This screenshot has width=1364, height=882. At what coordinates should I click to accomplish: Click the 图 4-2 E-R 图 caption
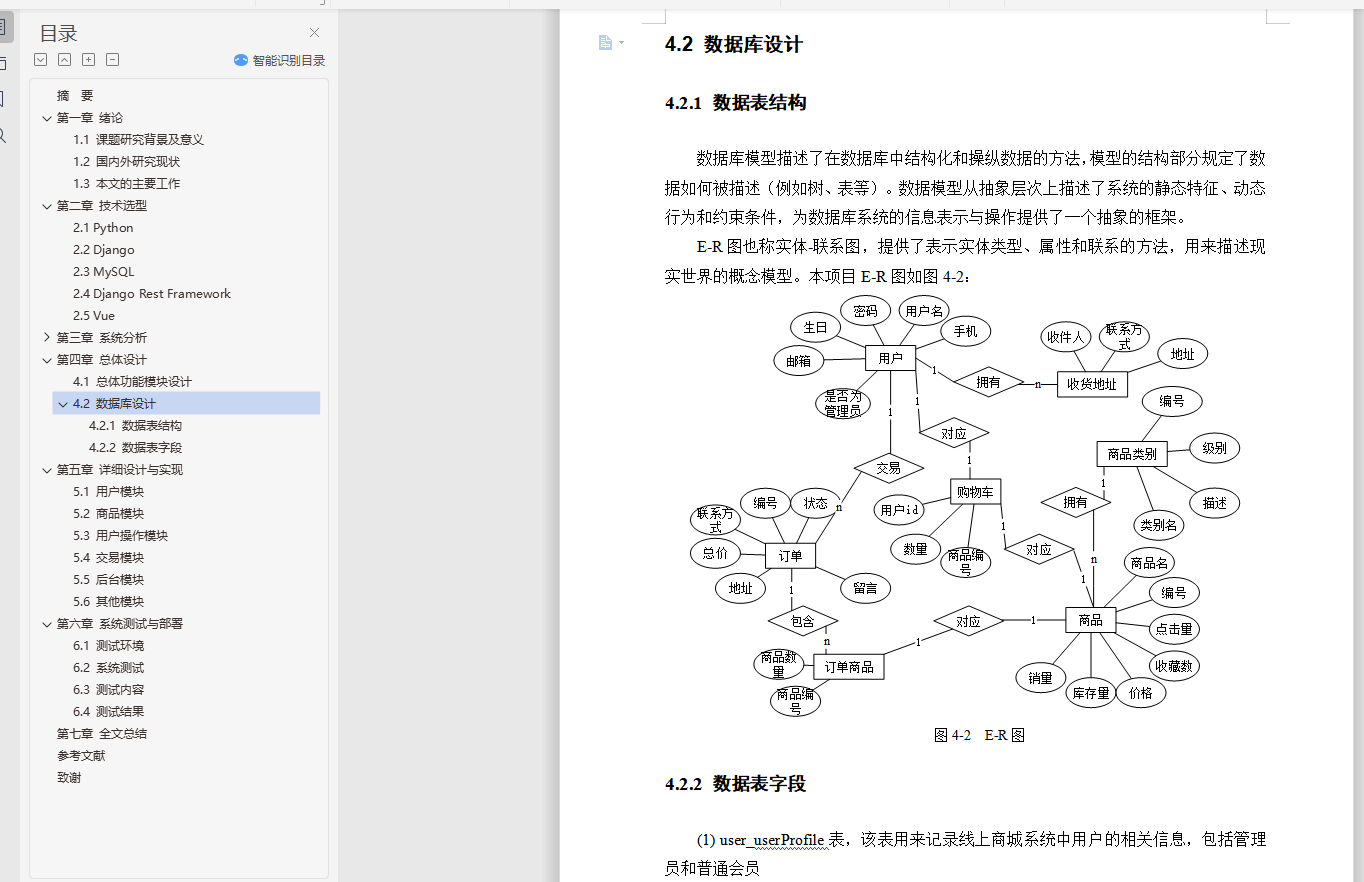[x=979, y=735]
